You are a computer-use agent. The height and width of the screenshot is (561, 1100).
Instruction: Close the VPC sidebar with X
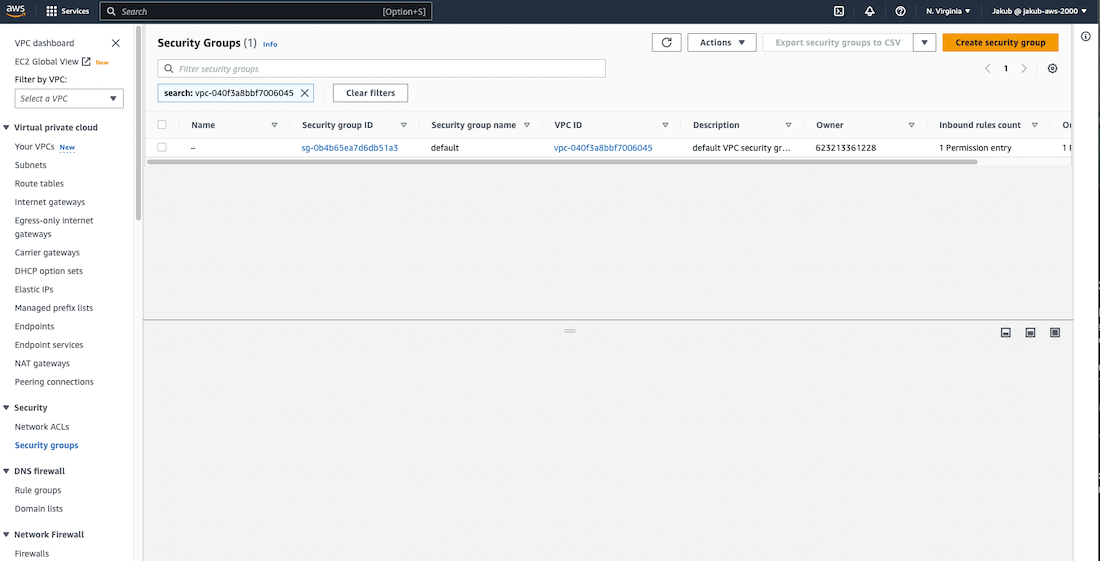[x=116, y=43]
